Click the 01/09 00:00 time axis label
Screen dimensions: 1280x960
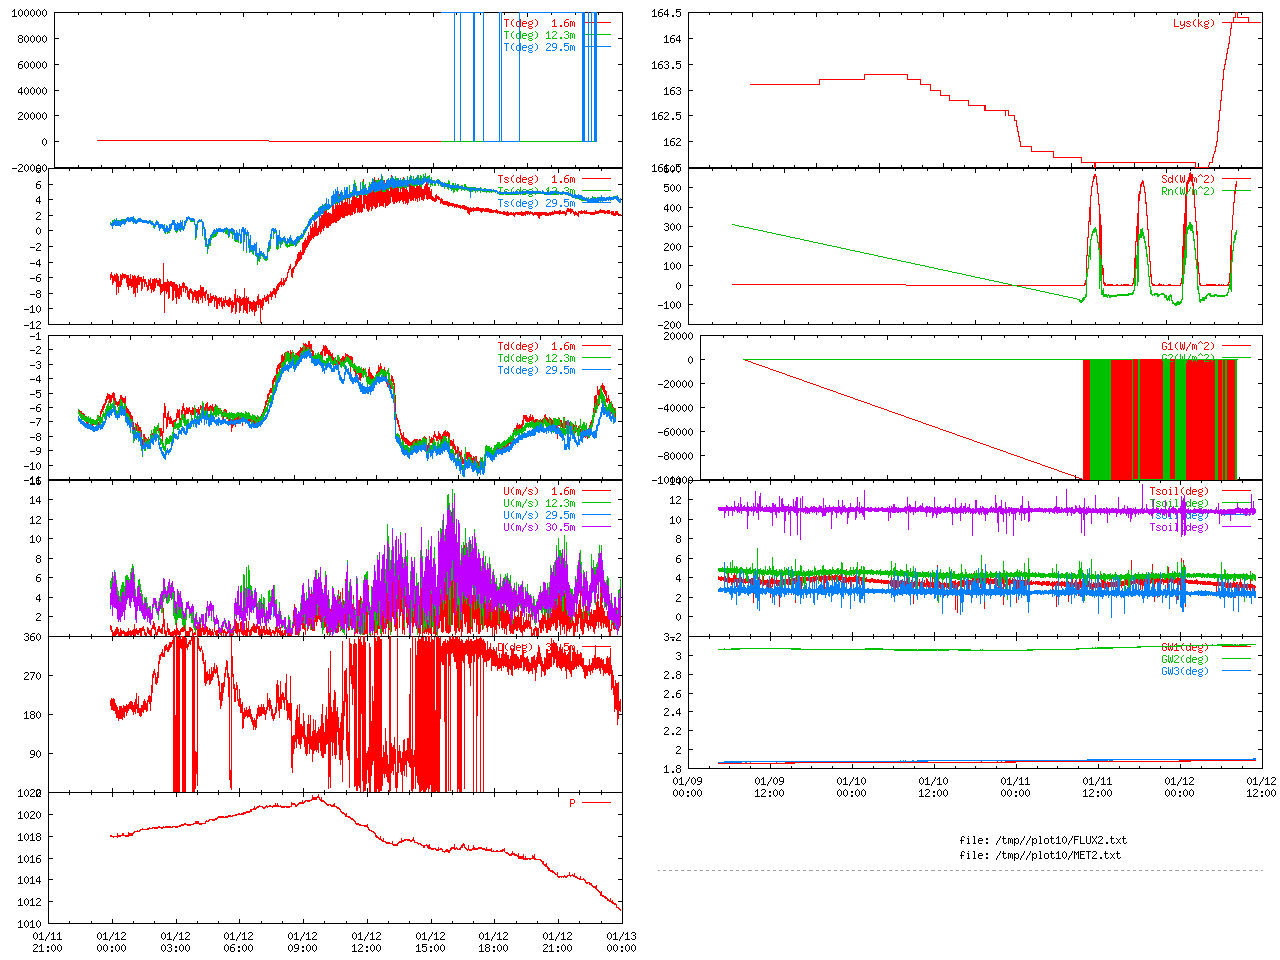tap(687, 787)
